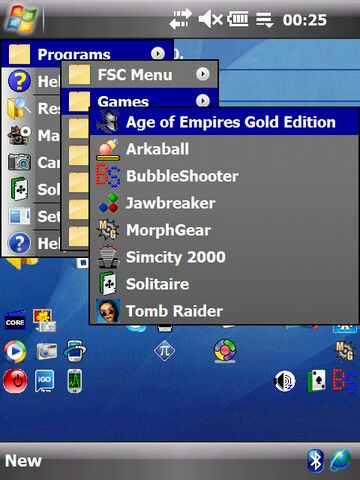This screenshot has height=480, width=360.
Task: Open the CORE player desktop icon
Action: point(15,321)
